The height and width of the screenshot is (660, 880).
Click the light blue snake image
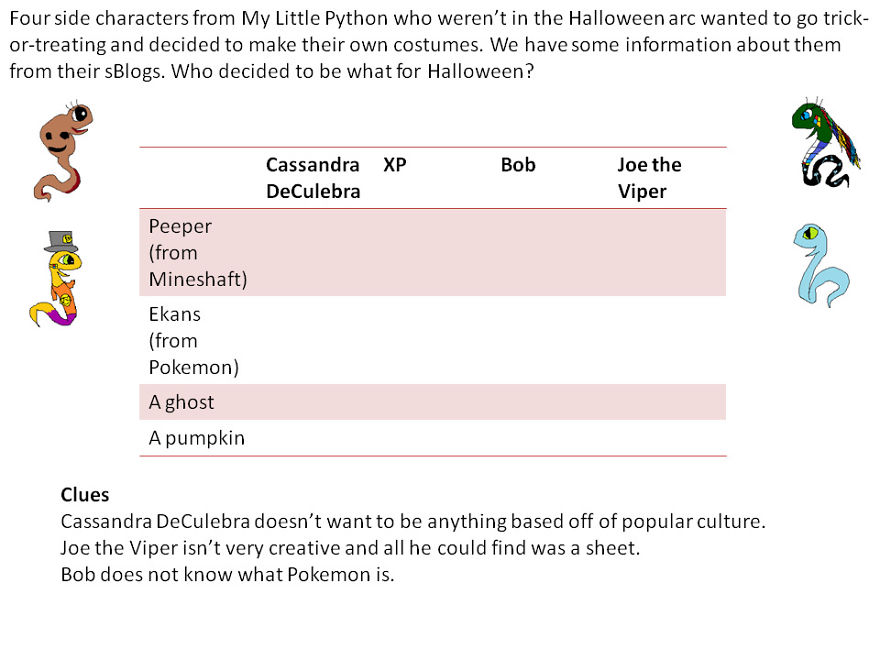point(821,265)
